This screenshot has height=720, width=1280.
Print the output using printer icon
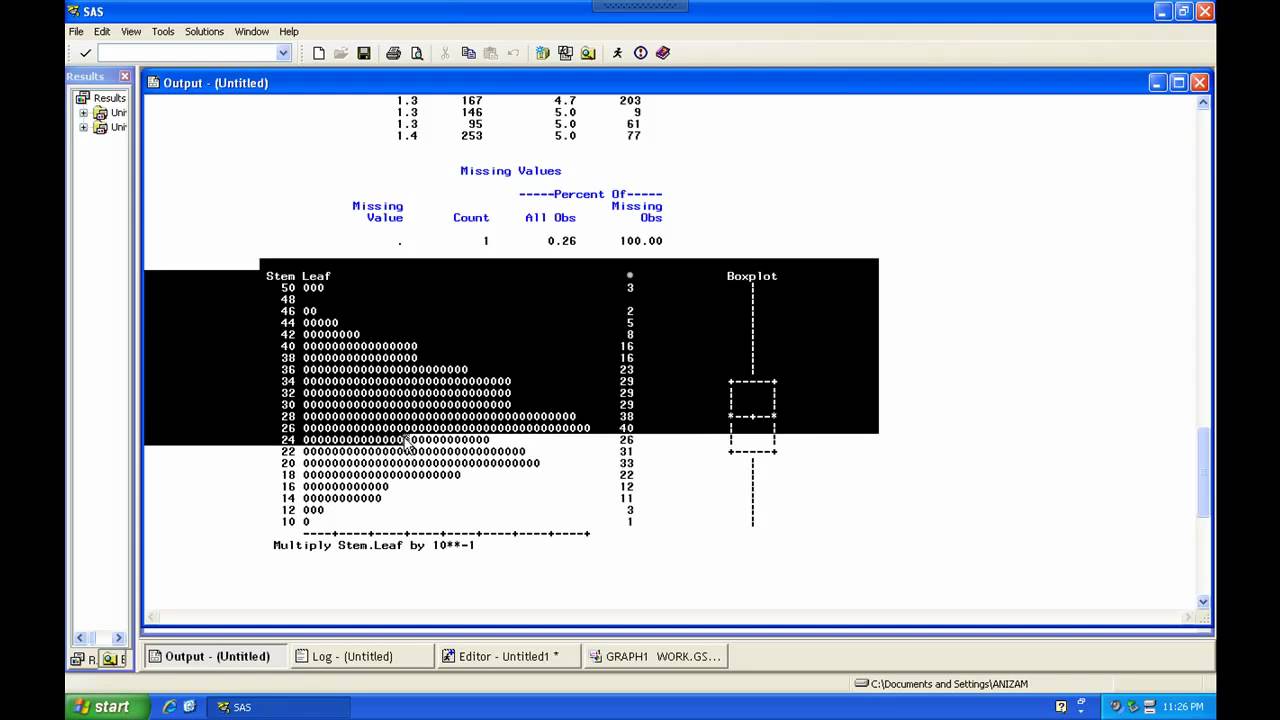[x=393, y=53]
